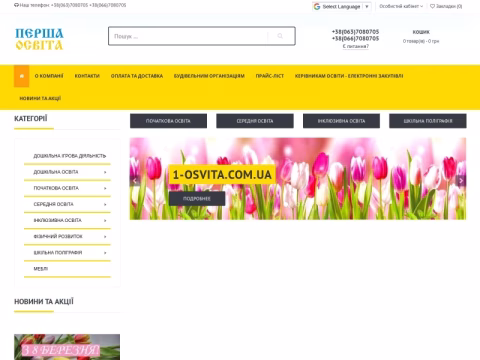Click the search input field
Viewport: 480px width, 360px height.
click(x=188, y=36)
